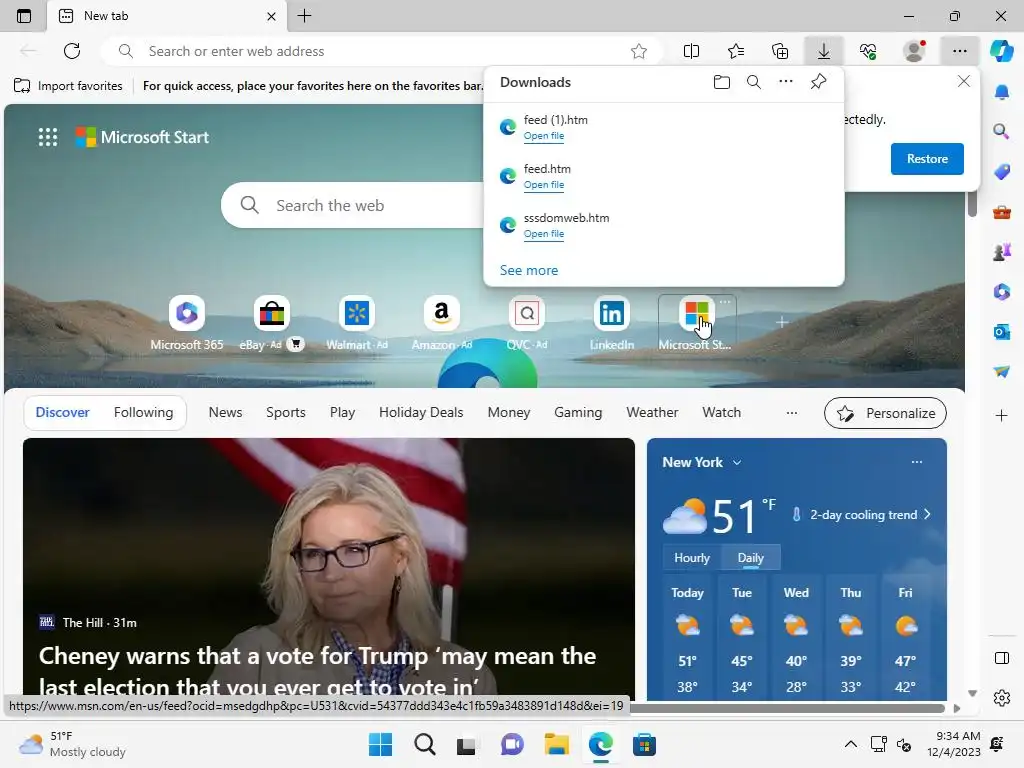
Task: Customize sidebar with plus icon
Action: tap(1001, 415)
